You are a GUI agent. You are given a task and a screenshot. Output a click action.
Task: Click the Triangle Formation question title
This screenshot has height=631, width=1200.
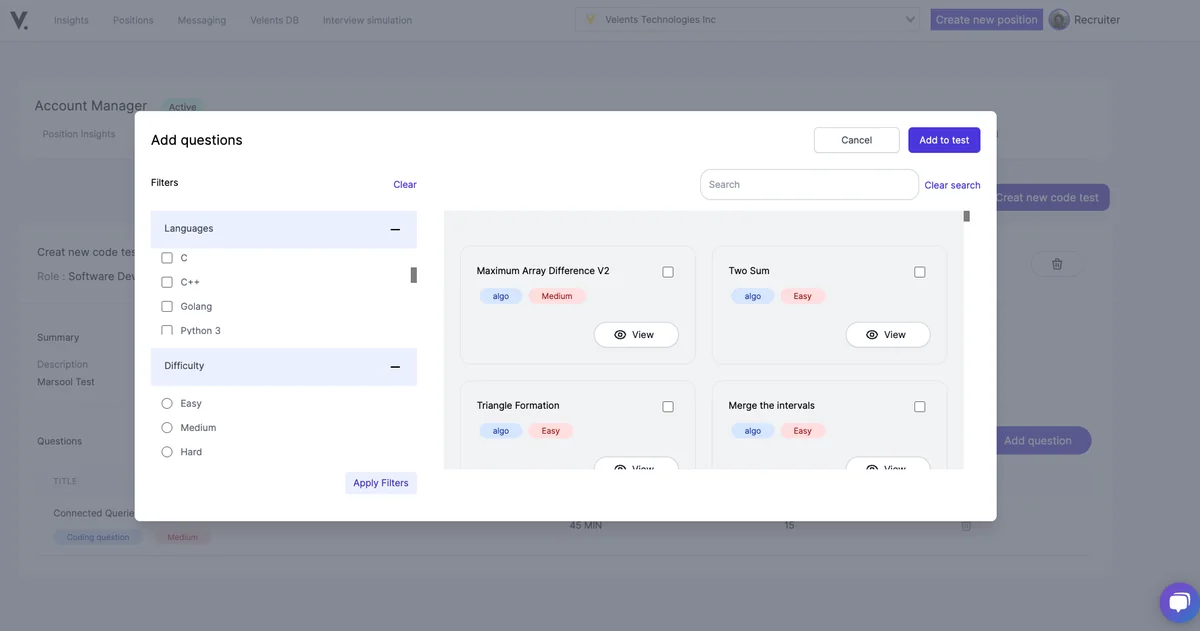(518, 406)
